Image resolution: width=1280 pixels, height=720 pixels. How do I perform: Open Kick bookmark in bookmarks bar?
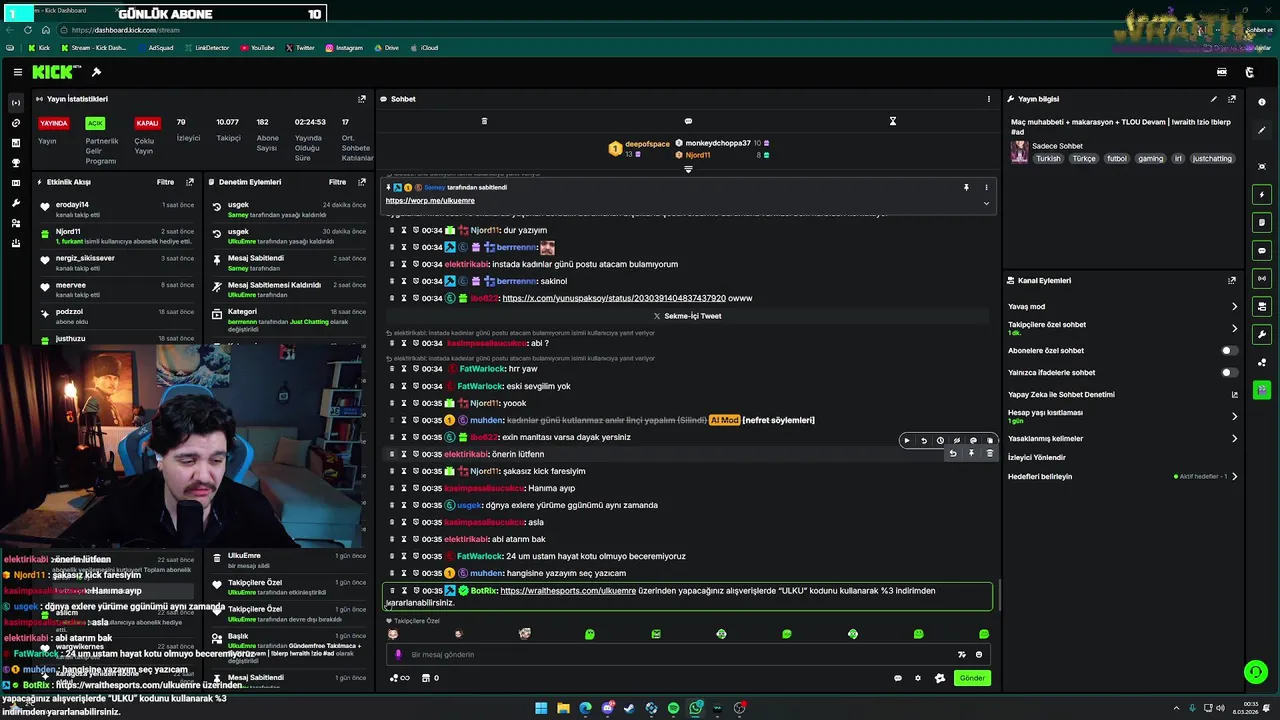click(x=39, y=48)
